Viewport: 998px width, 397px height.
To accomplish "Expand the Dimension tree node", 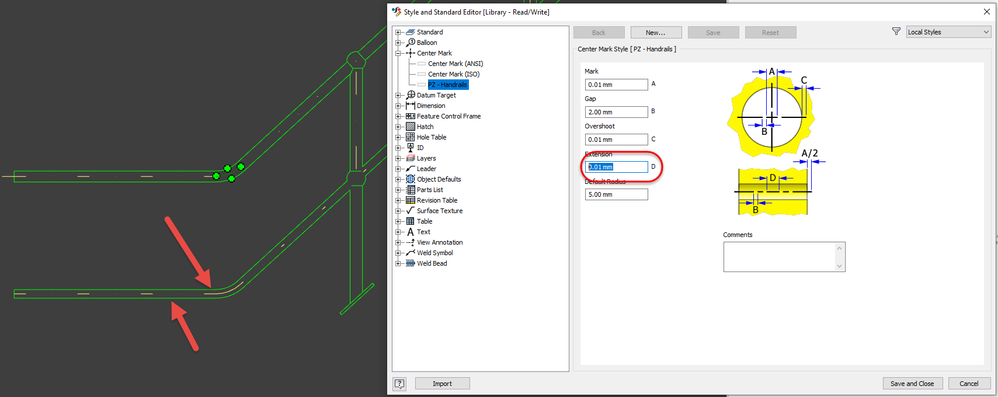I will click(398, 106).
